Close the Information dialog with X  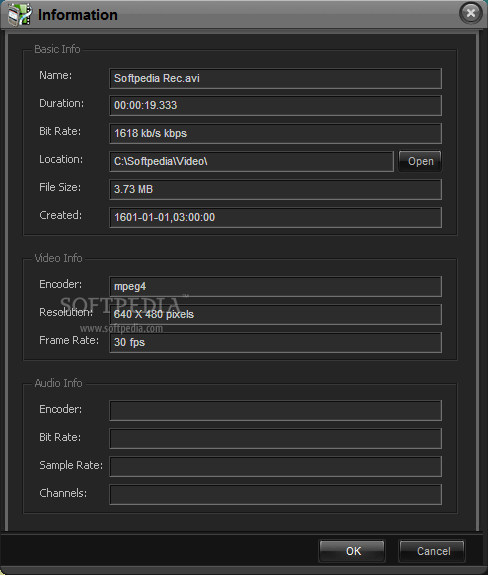pyautogui.click(x=470, y=14)
